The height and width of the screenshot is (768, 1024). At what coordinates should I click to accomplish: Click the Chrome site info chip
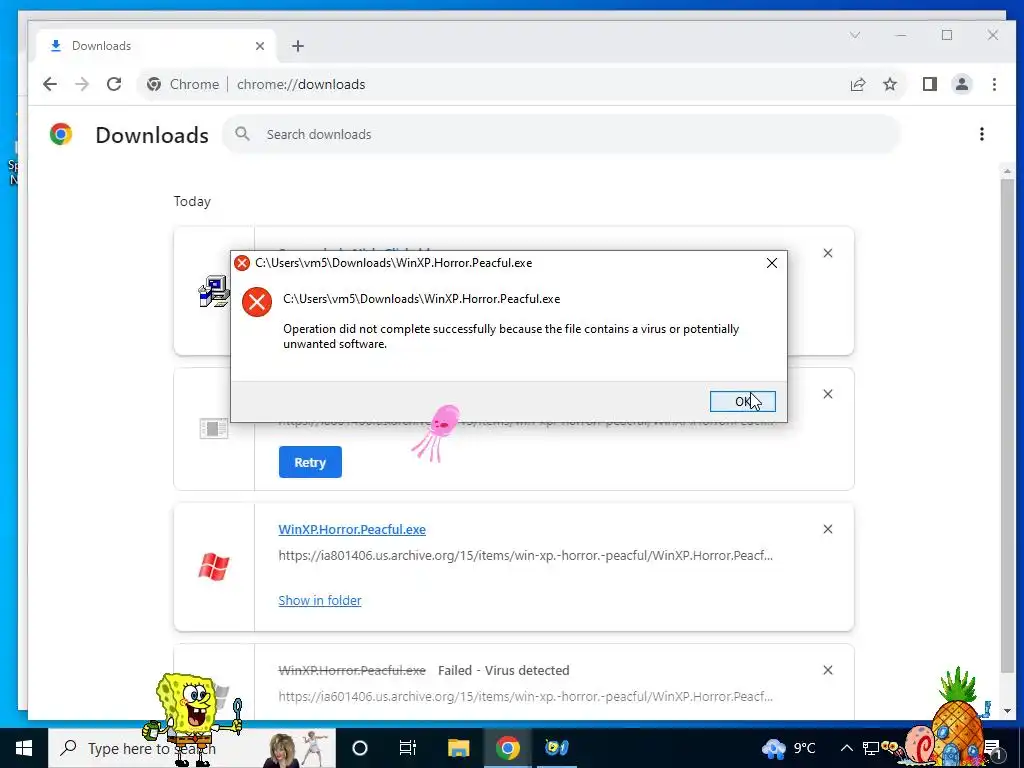click(183, 84)
